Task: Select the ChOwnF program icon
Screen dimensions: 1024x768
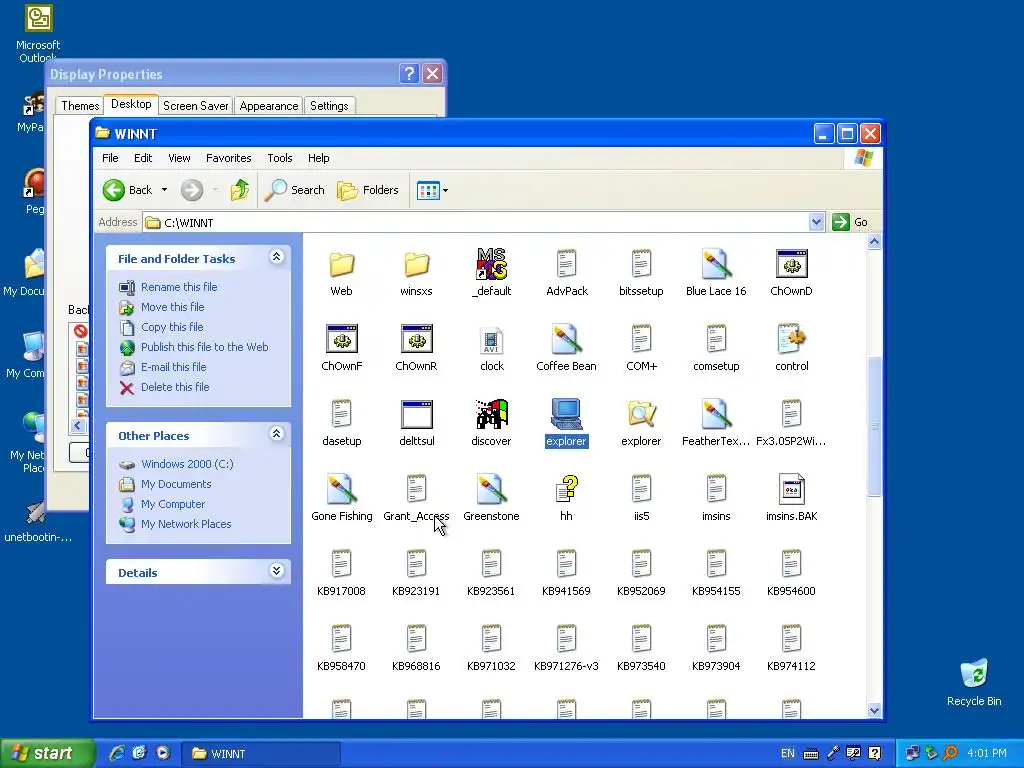Action: [x=342, y=339]
